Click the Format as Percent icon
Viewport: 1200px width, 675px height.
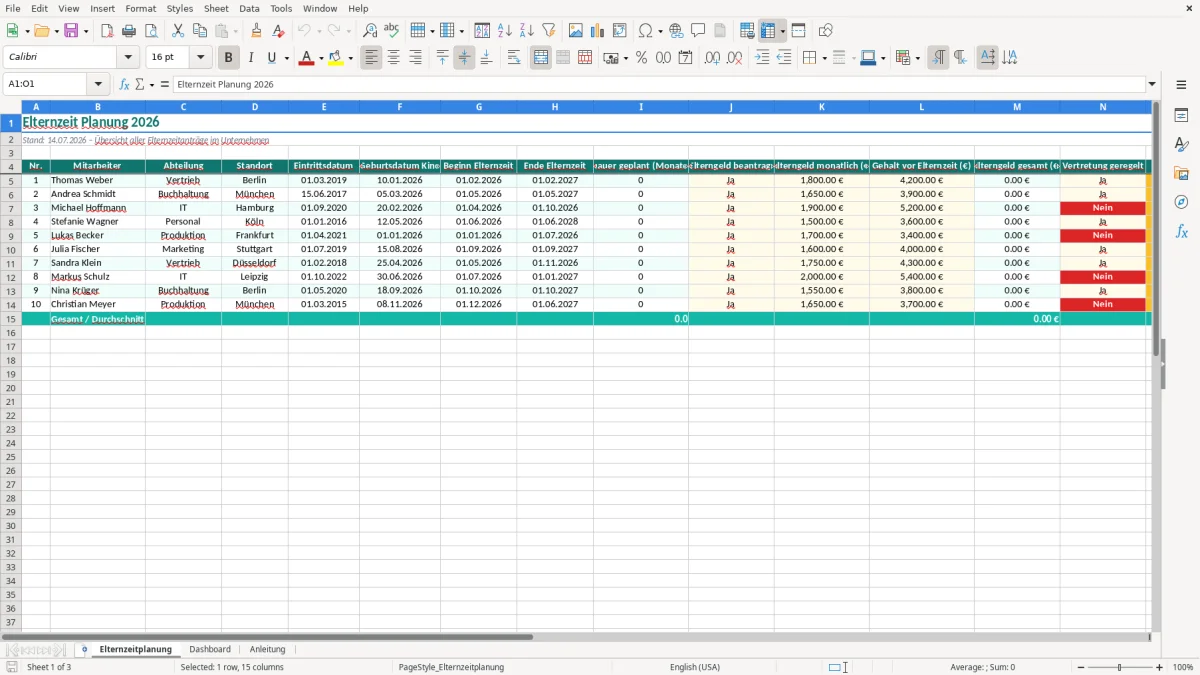coord(642,58)
